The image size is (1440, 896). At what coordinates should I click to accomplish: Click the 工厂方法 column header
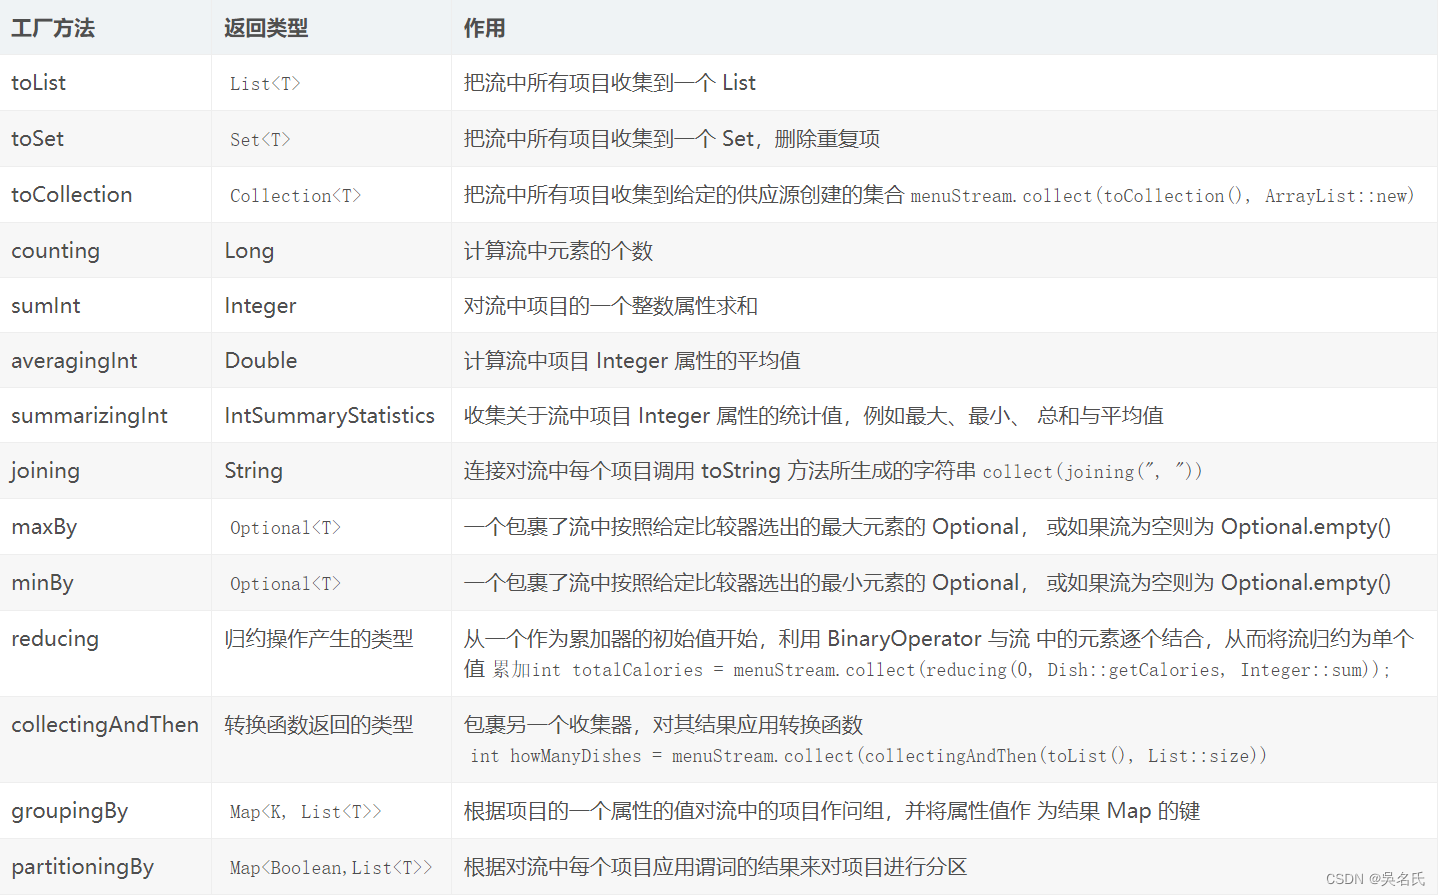click(x=53, y=29)
